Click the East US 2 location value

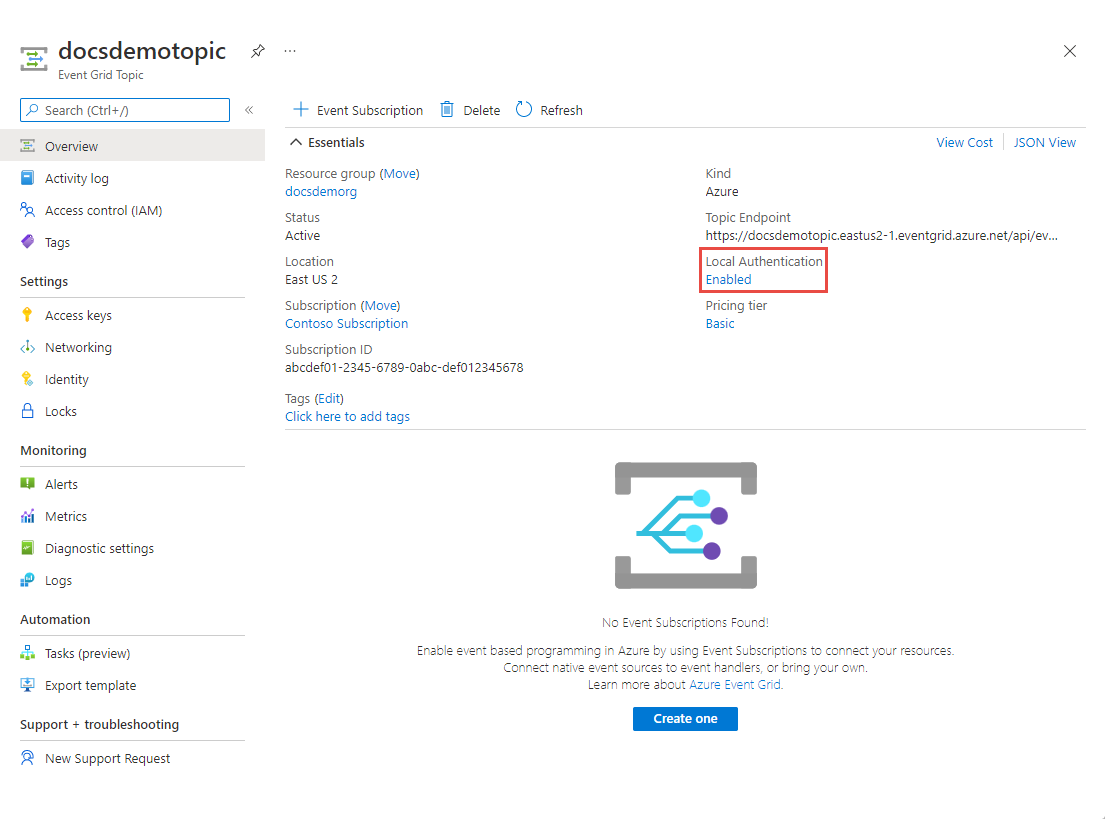pos(311,280)
